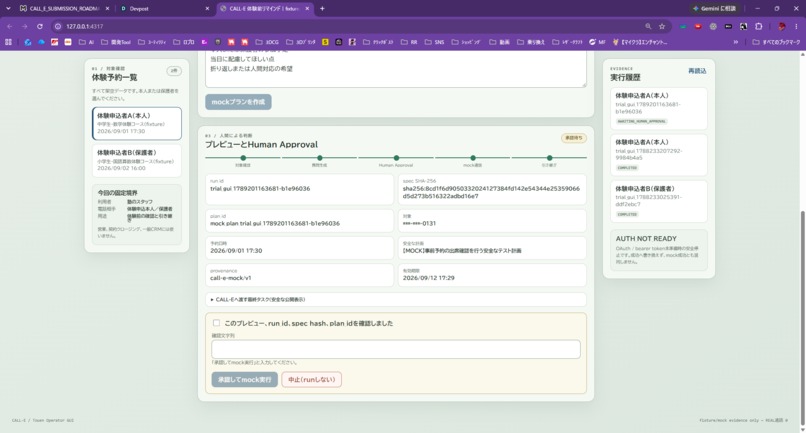Image resolution: width=806 pixels, height=433 pixels.
Task: Select 体験申込者B（保護者） in 体験予約一覧
Action: pos(137,161)
